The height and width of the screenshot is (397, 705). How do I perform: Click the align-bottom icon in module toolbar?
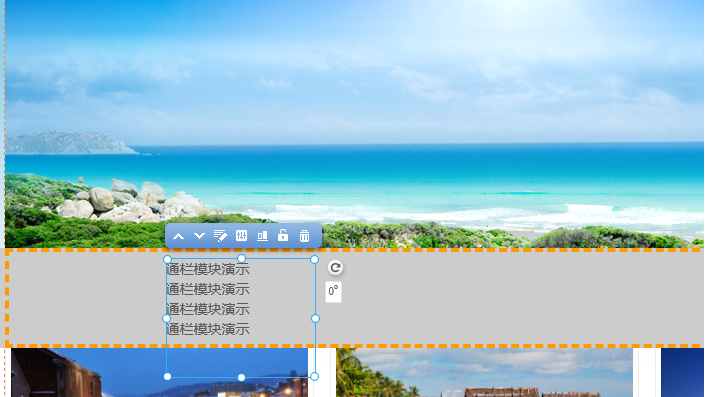pyautogui.click(x=262, y=236)
